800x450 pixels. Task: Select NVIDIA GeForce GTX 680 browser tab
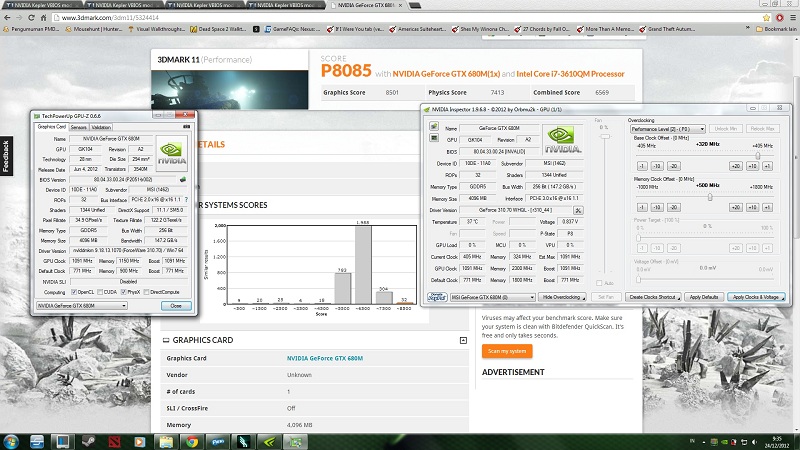367,5
